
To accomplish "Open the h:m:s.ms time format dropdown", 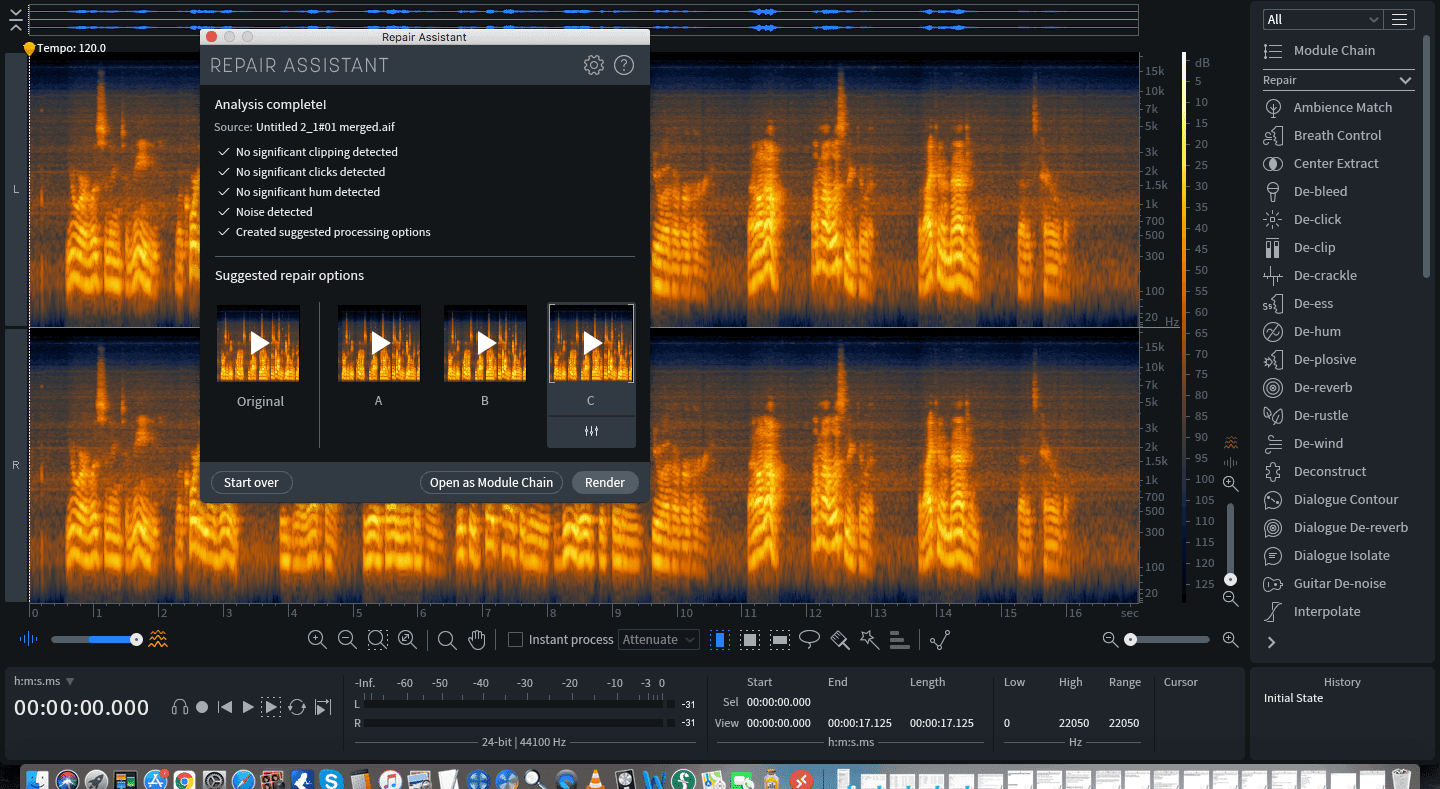I will coord(44,681).
